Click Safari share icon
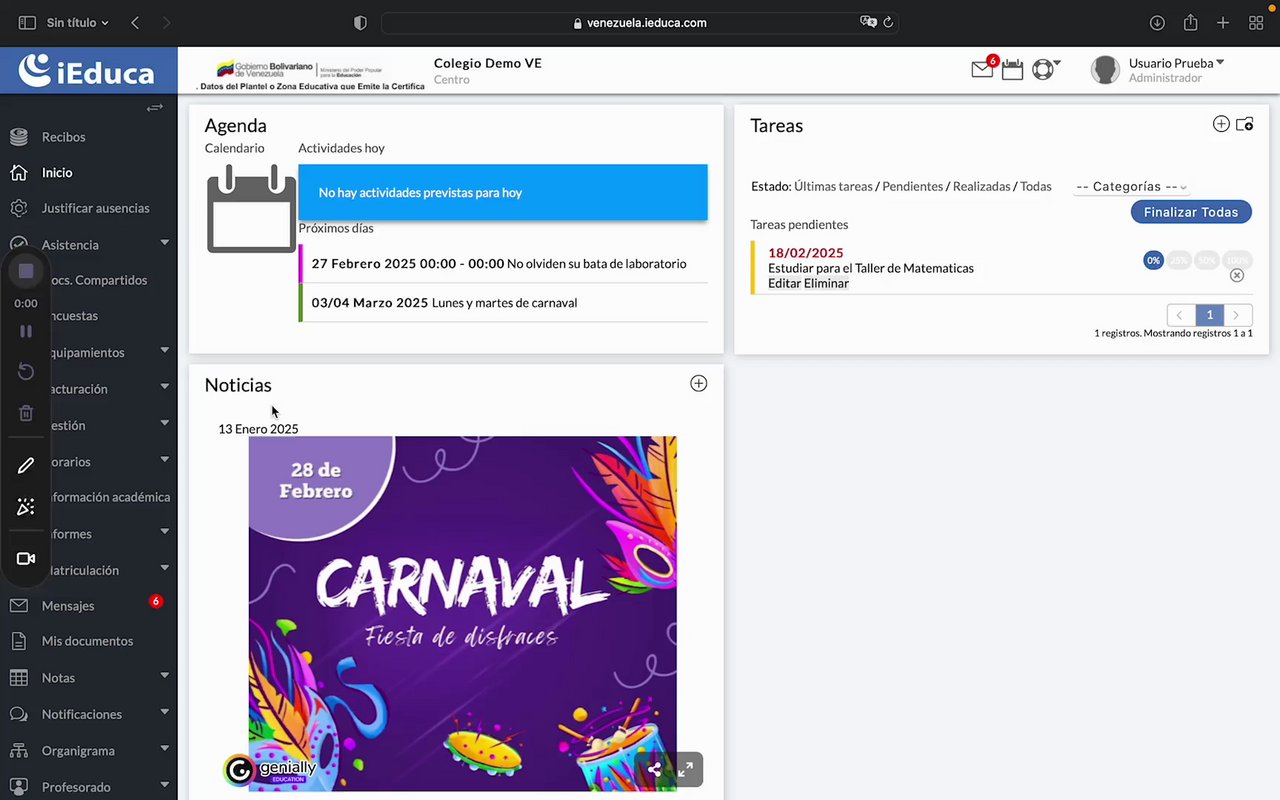The image size is (1280, 800). click(1190, 22)
